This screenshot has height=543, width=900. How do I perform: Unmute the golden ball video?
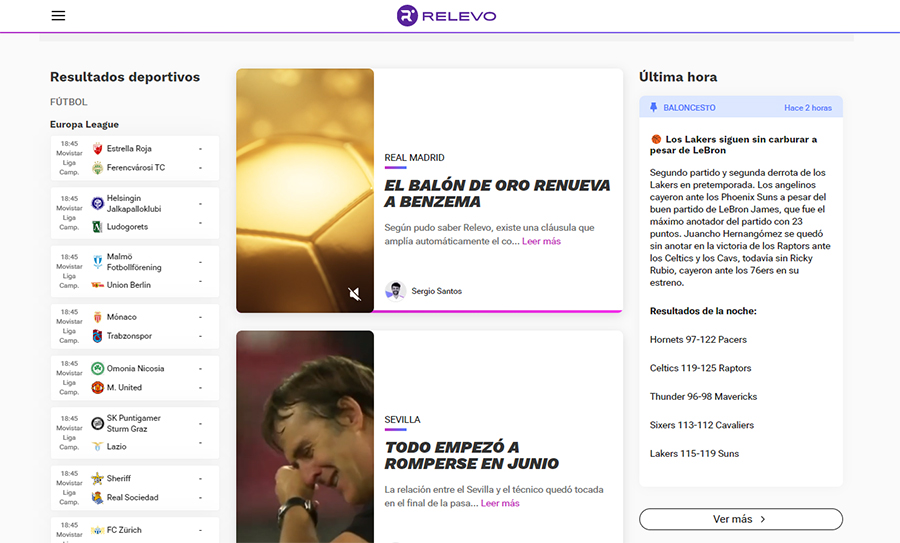pos(355,294)
